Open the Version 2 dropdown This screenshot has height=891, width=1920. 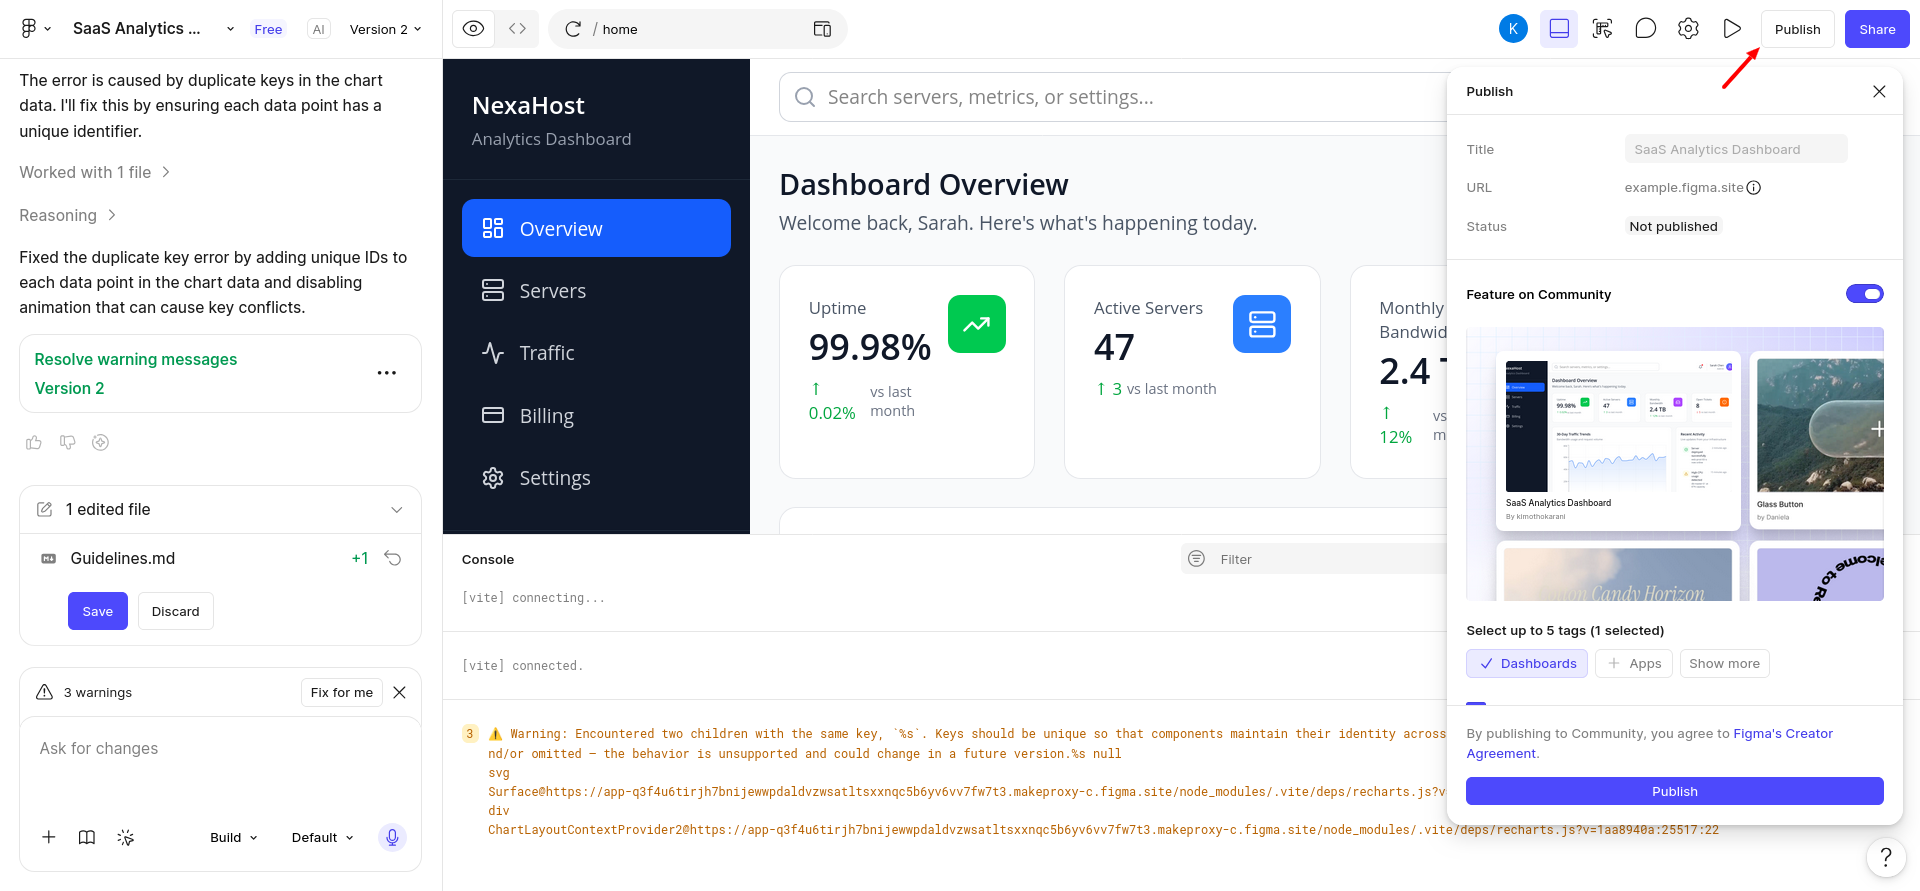click(x=385, y=29)
